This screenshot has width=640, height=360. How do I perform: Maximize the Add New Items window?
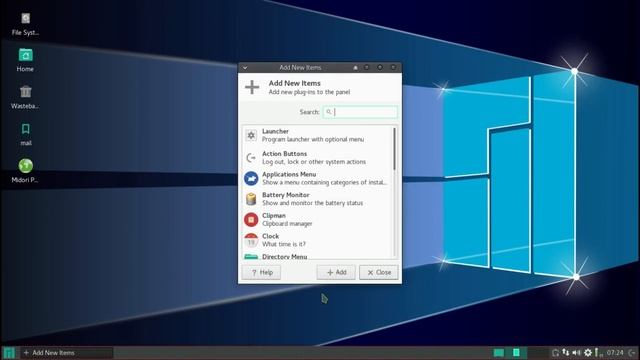[x=380, y=67]
